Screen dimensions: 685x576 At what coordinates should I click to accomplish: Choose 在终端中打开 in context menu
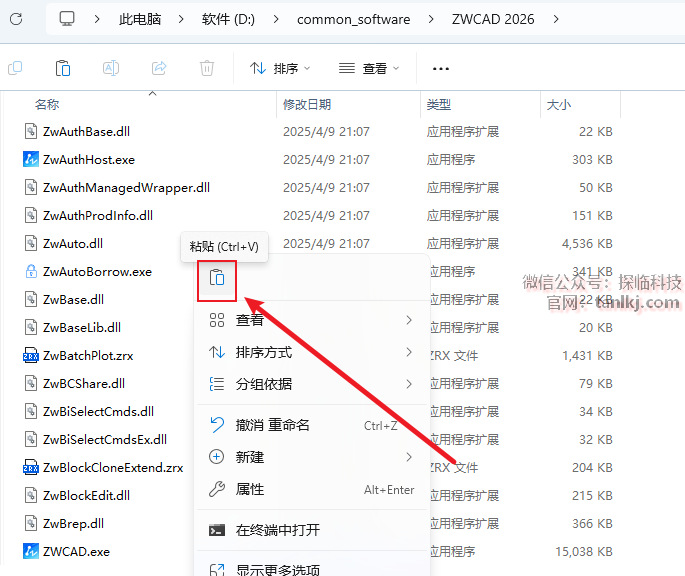312,531
